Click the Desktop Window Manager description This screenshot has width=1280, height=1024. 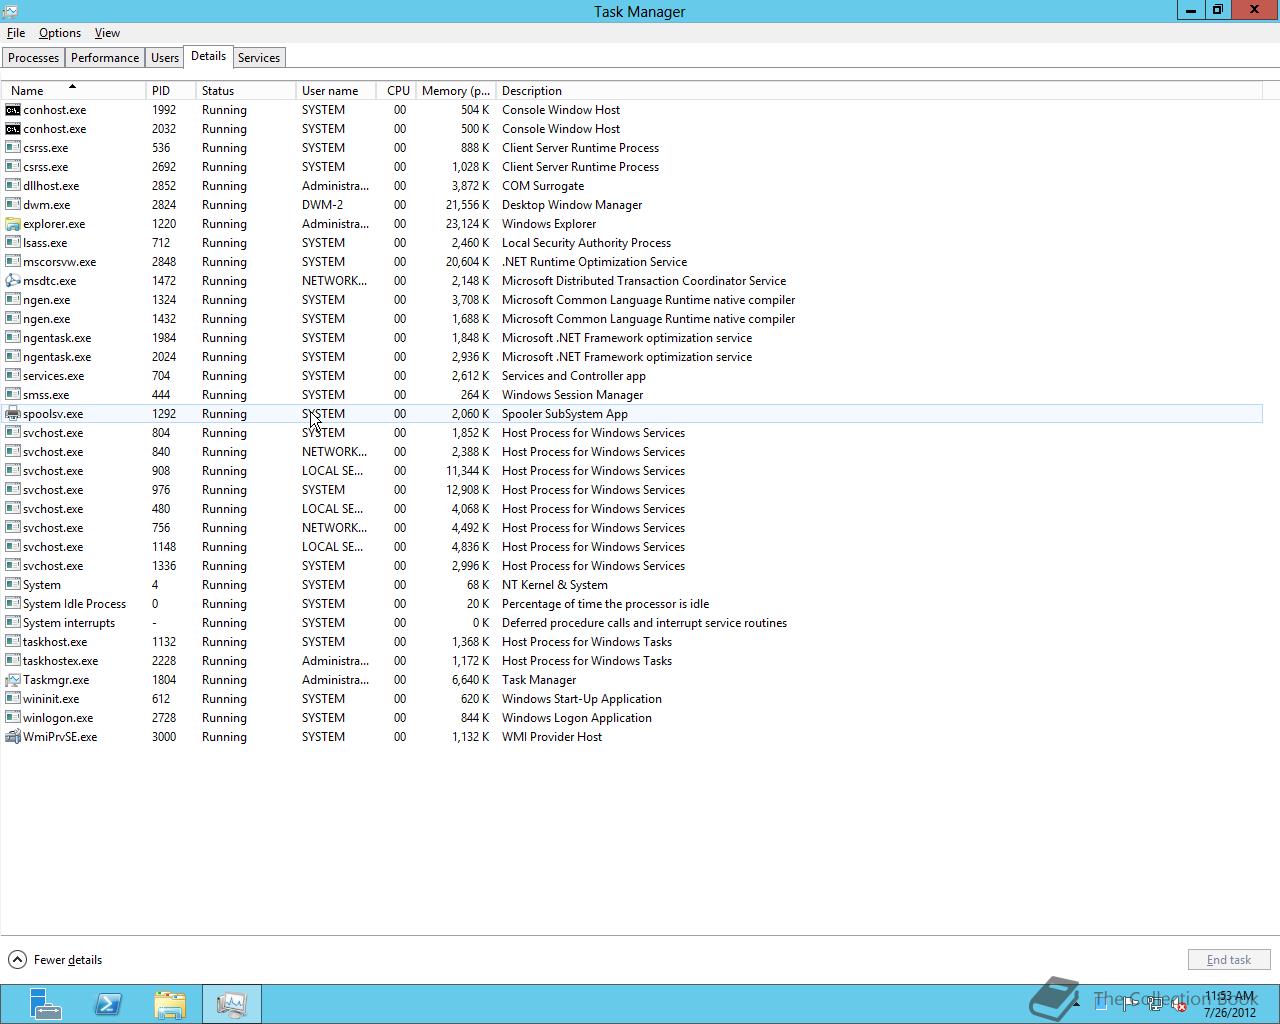pyautogui.click(x=572, y=205)
